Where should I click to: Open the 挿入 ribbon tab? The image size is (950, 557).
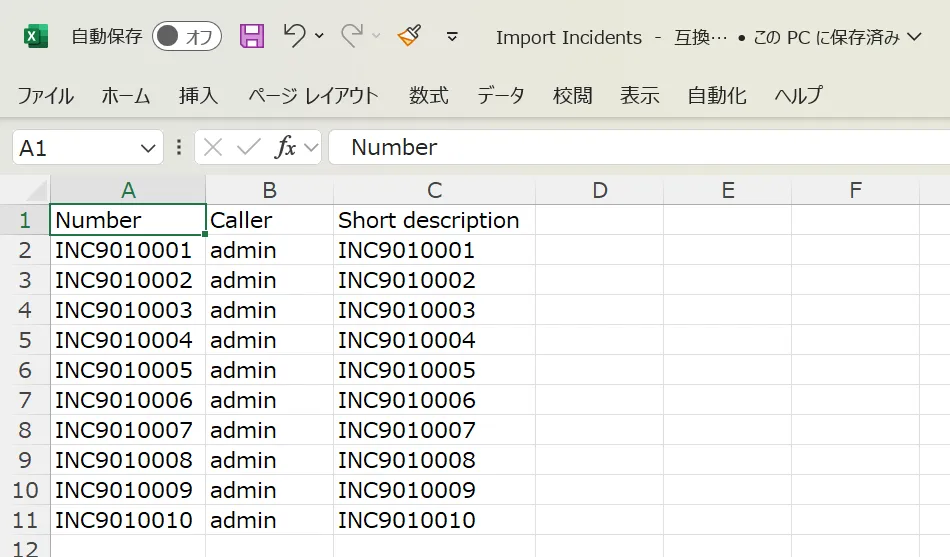coord(198,95)
